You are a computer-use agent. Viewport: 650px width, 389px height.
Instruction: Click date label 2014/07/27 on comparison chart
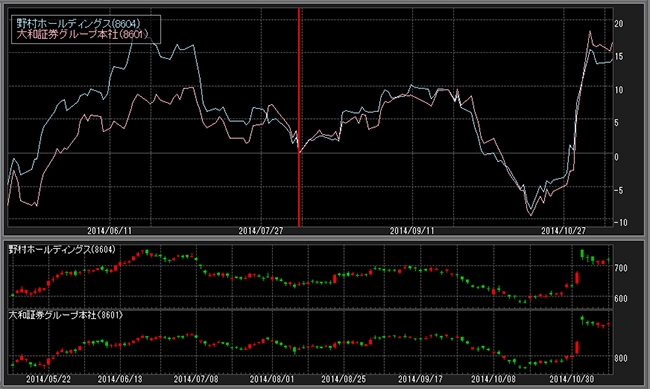pos(261,231)
